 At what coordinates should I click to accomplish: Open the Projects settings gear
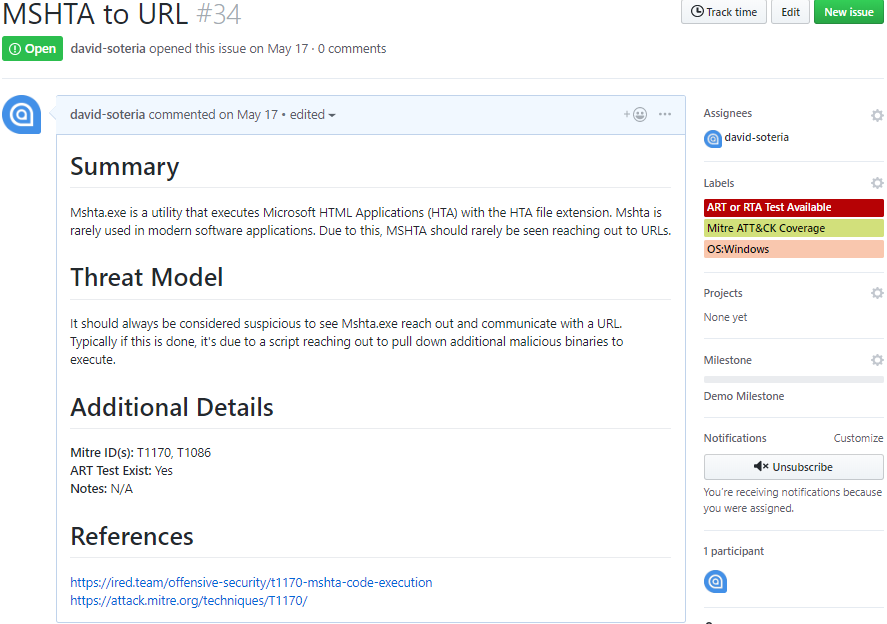[877, 293]
